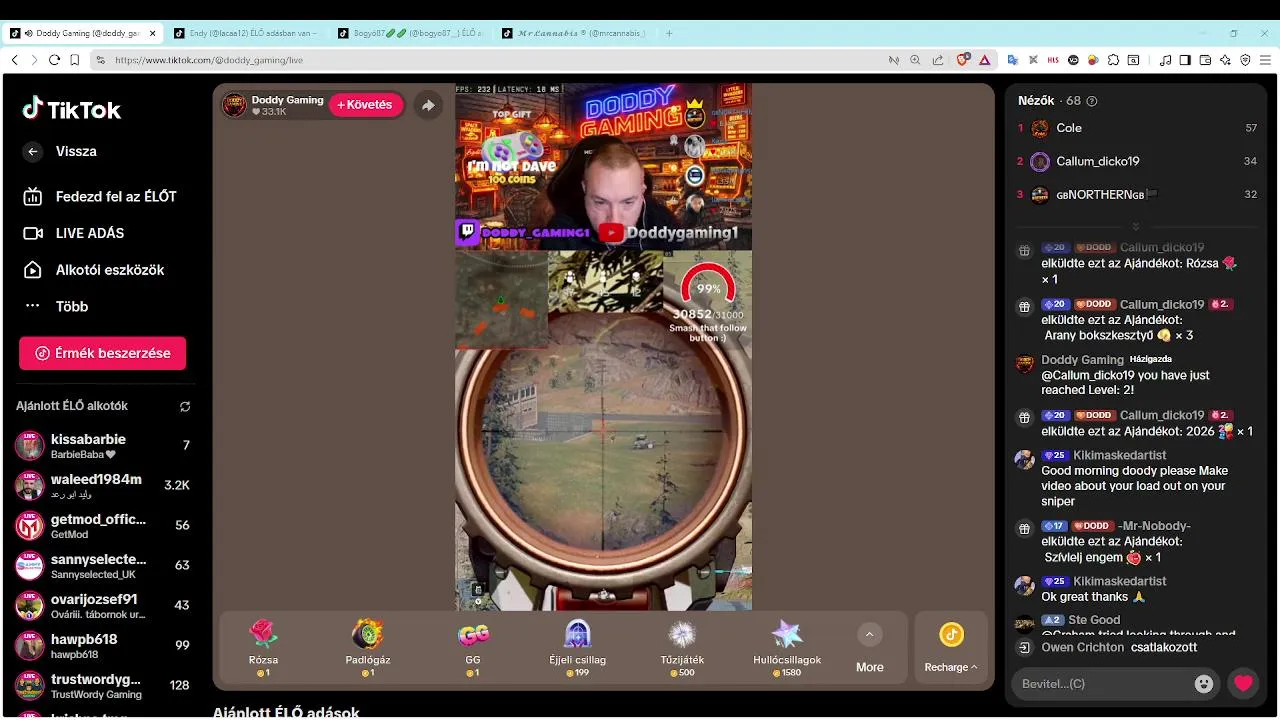Open the hawpb618 live stream

tap(102, 645)
